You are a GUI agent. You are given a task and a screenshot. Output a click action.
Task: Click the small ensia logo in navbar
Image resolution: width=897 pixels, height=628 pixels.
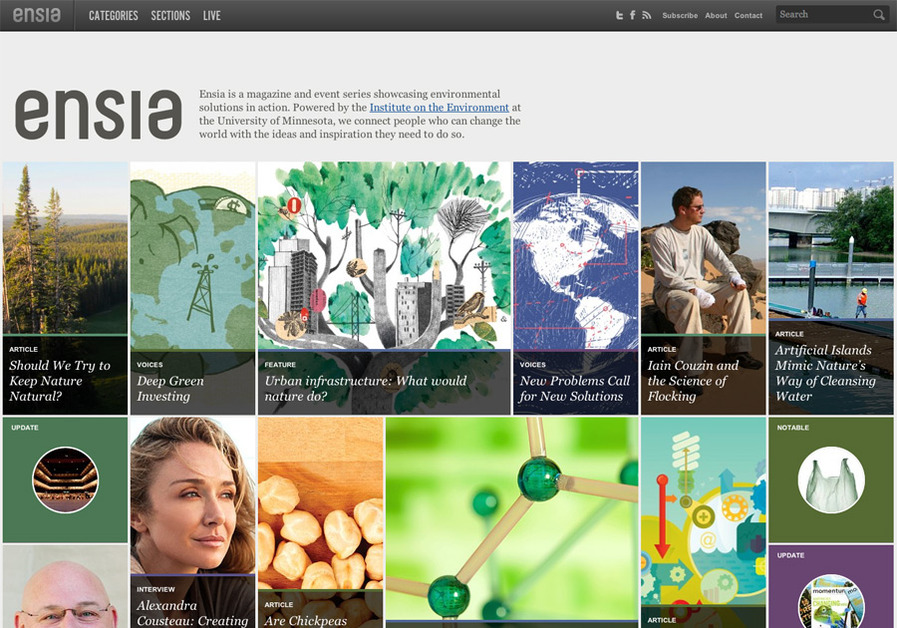pos(37,15)
